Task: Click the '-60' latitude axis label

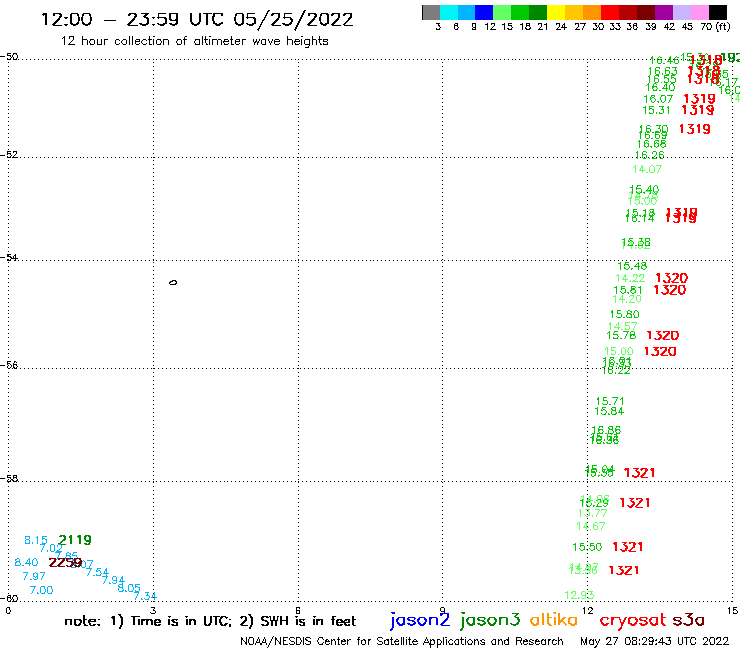Action: (9, 598)
